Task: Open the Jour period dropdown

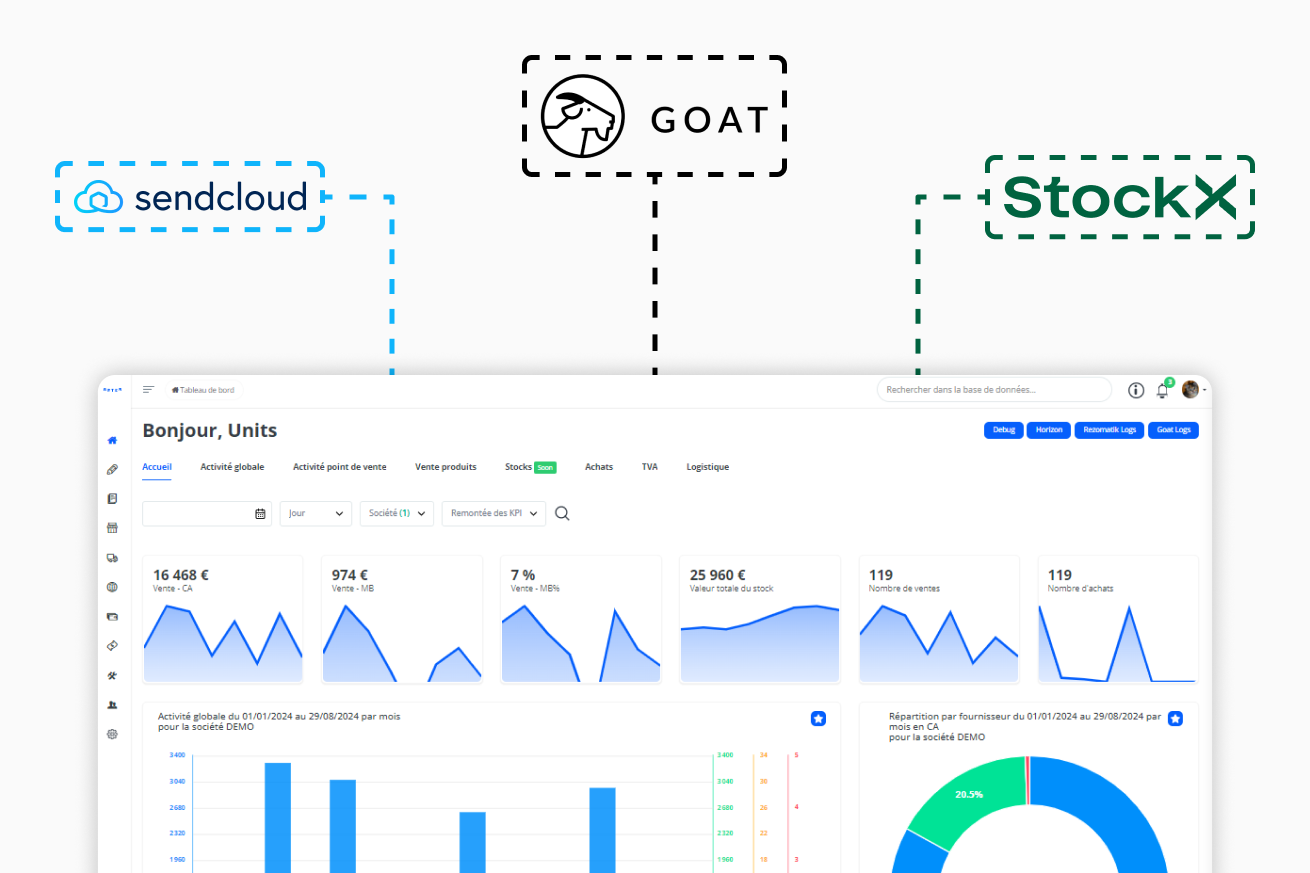Action: pyautogui.click(x=316, y=513)
